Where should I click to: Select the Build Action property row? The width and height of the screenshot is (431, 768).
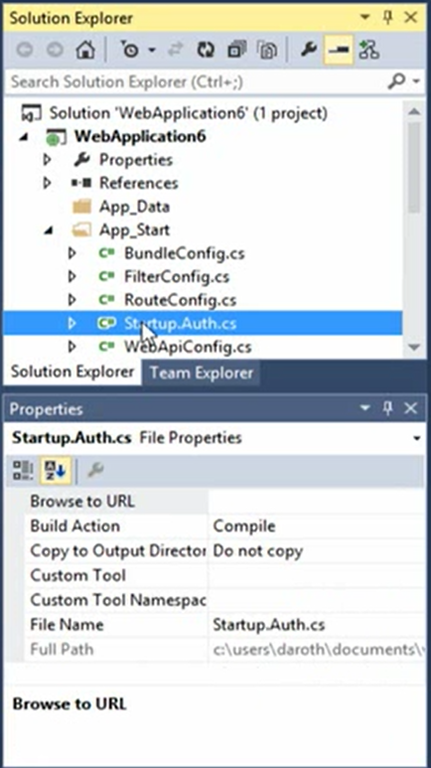tap(224, 526)
